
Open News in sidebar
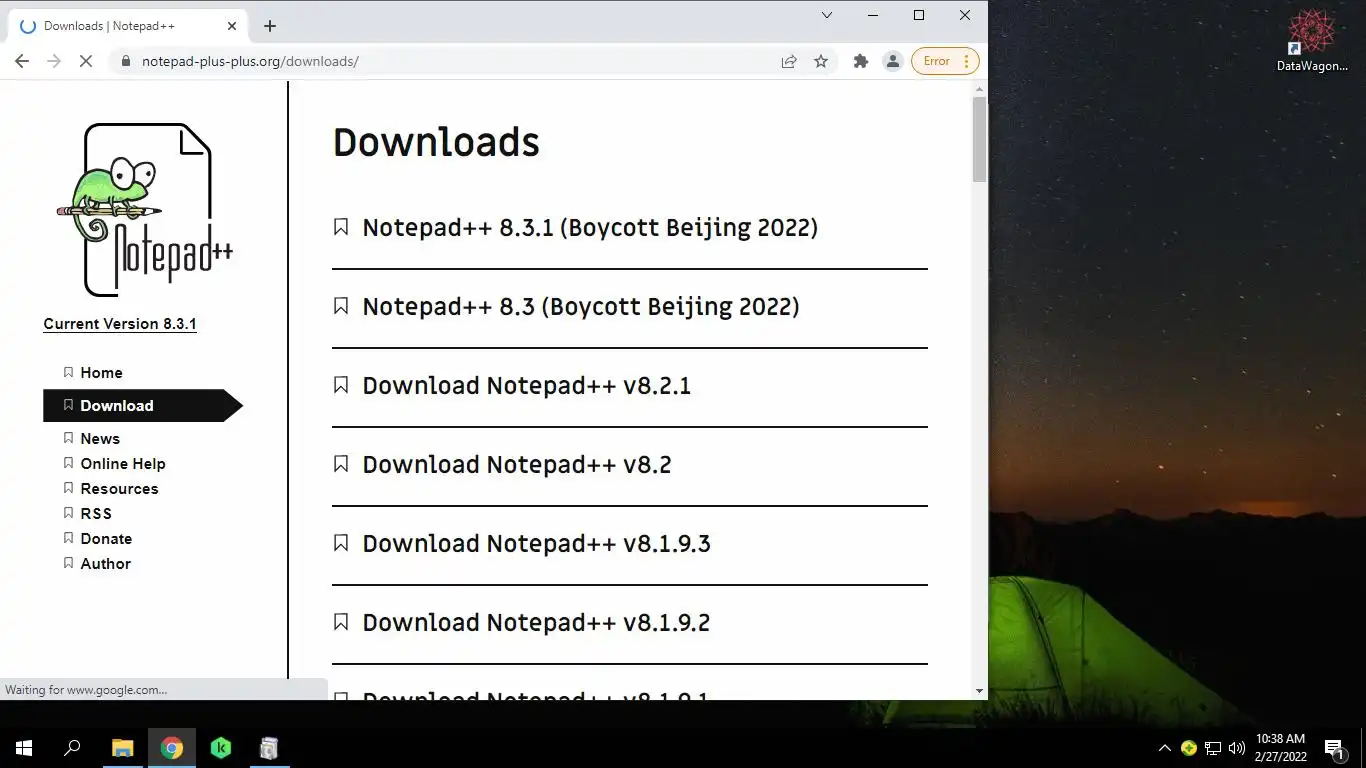click(x=100, y=438)
